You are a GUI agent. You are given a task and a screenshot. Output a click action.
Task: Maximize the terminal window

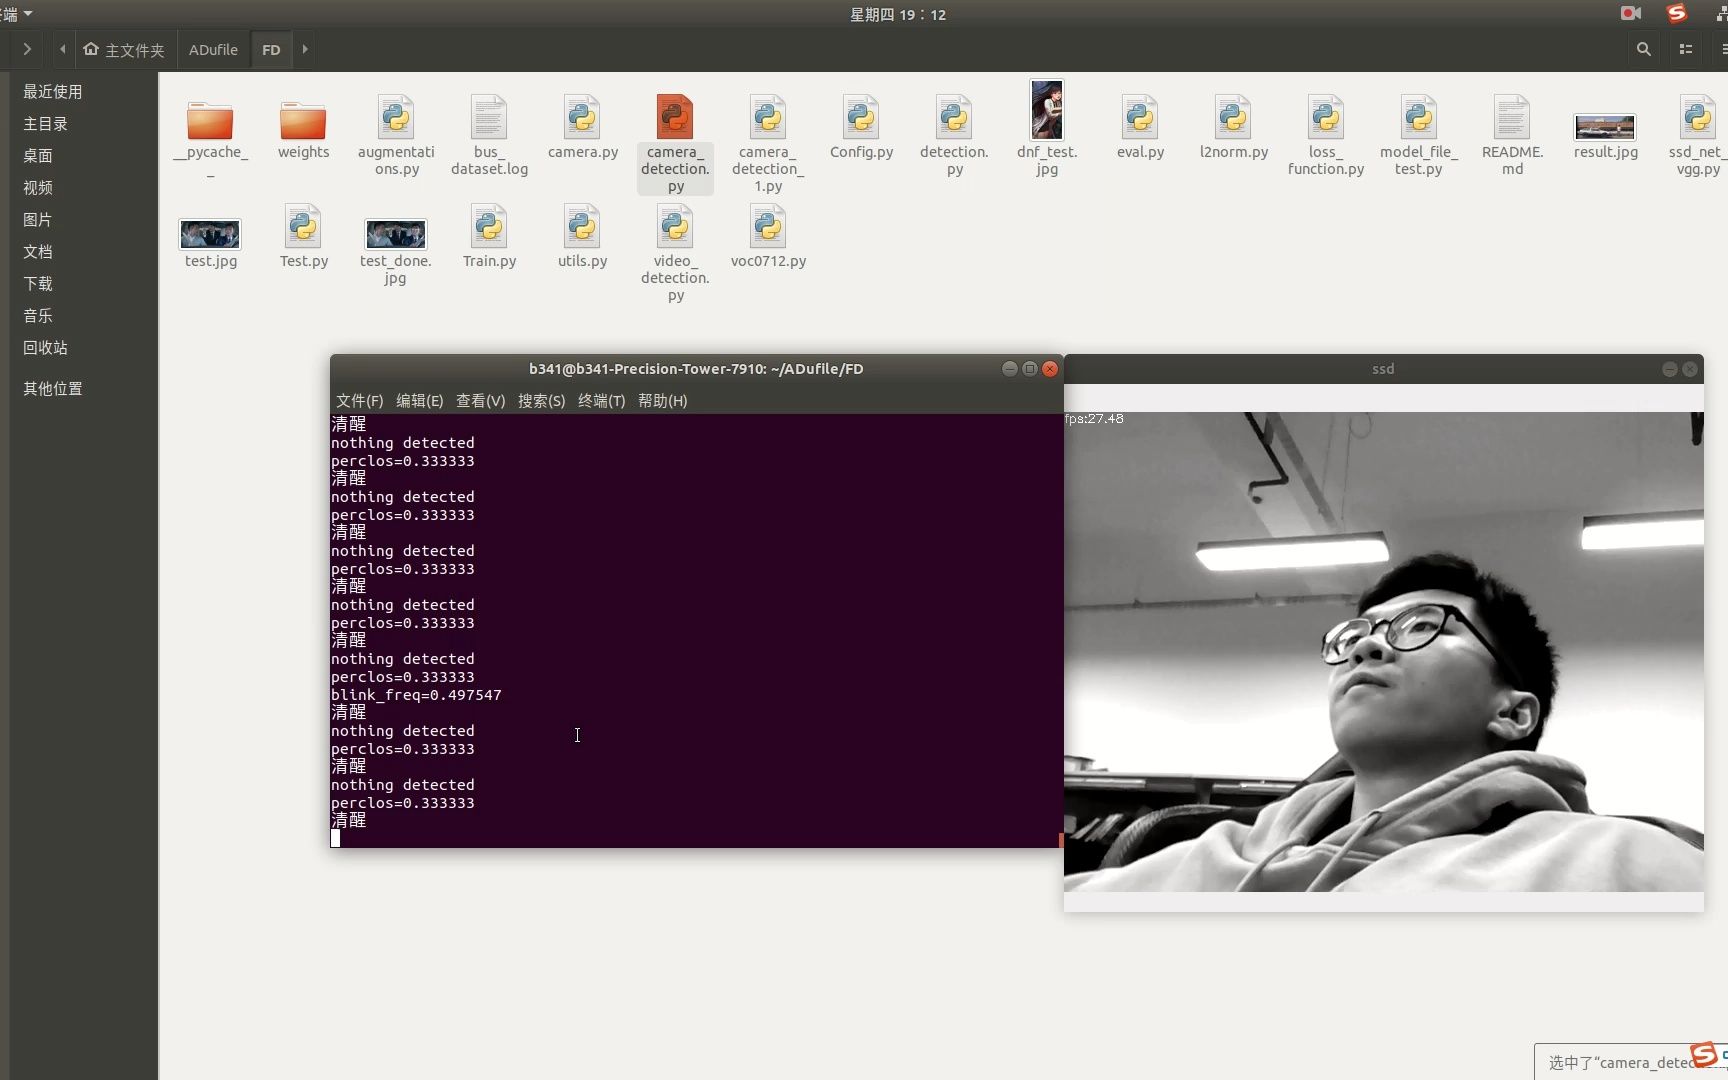tap(1030, 369)
